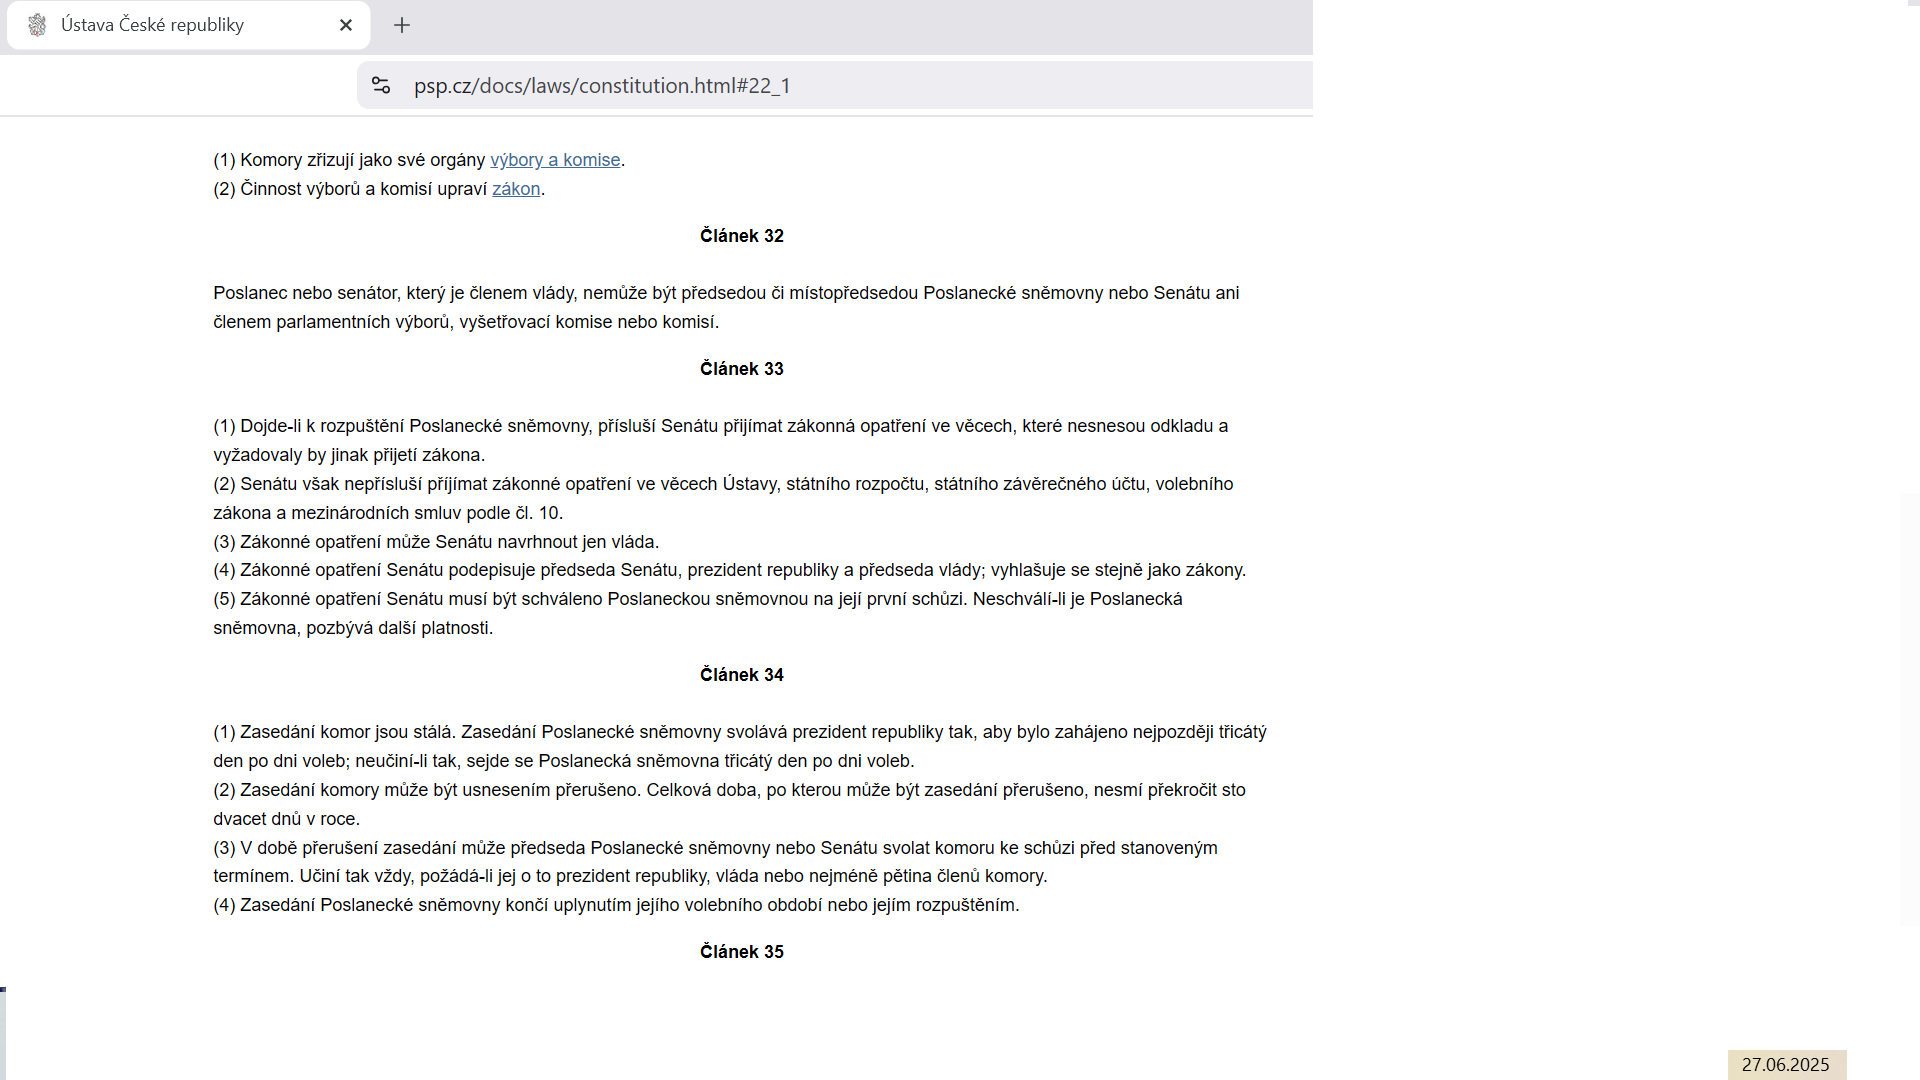Click paragraph (4) about Zasedání Poslanecké sněmovny končí

point(616,905)
